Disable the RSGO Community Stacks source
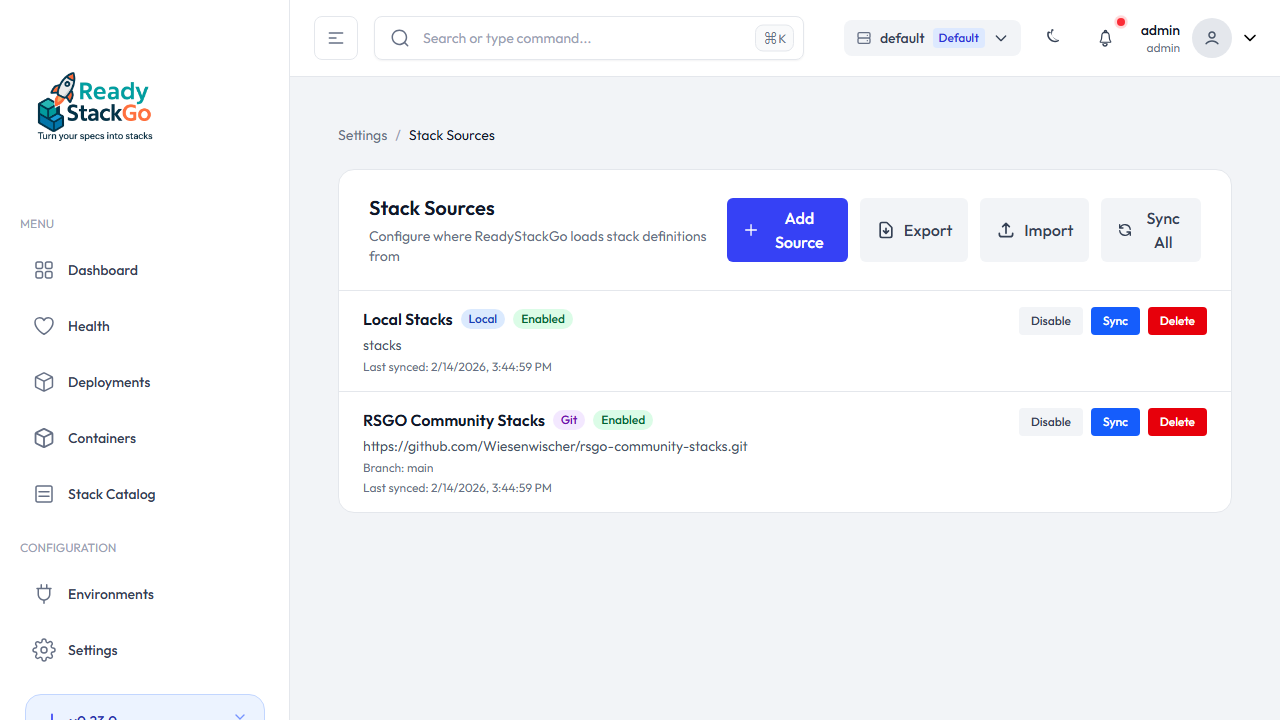Viewport: 1280px width, 720px height. 1050,422
